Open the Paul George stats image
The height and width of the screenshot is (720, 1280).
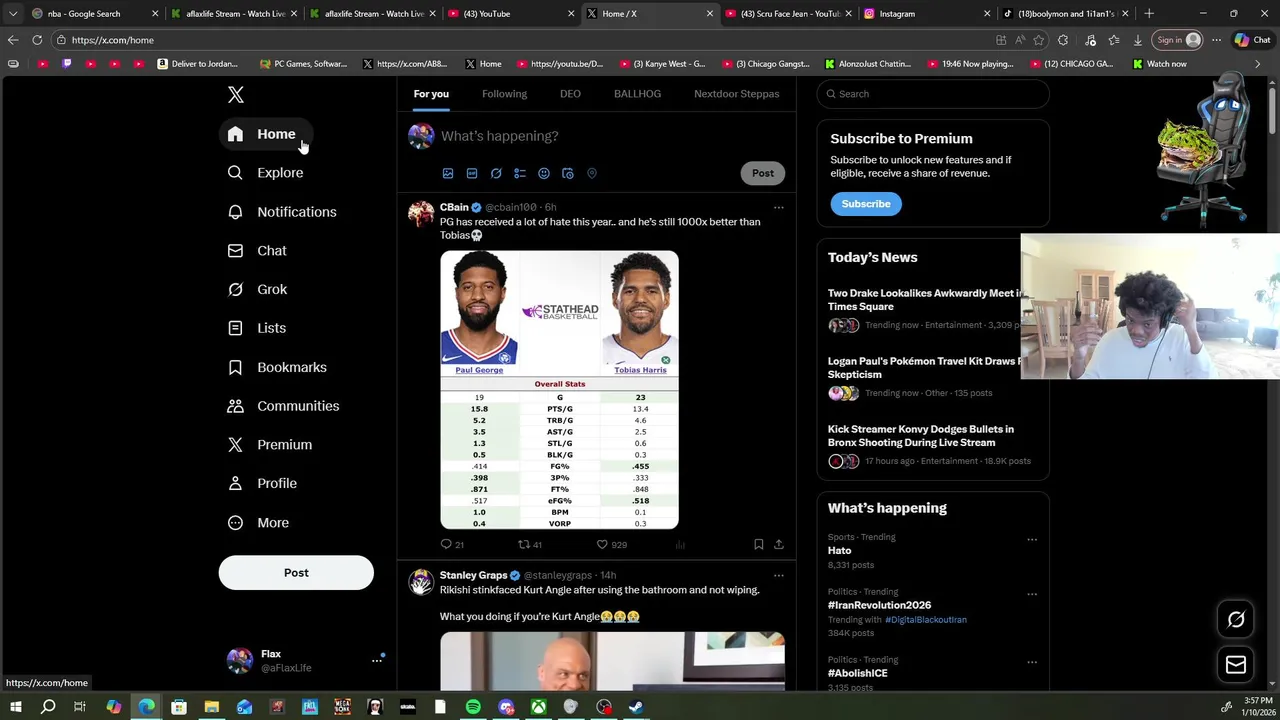click(559, 390)
